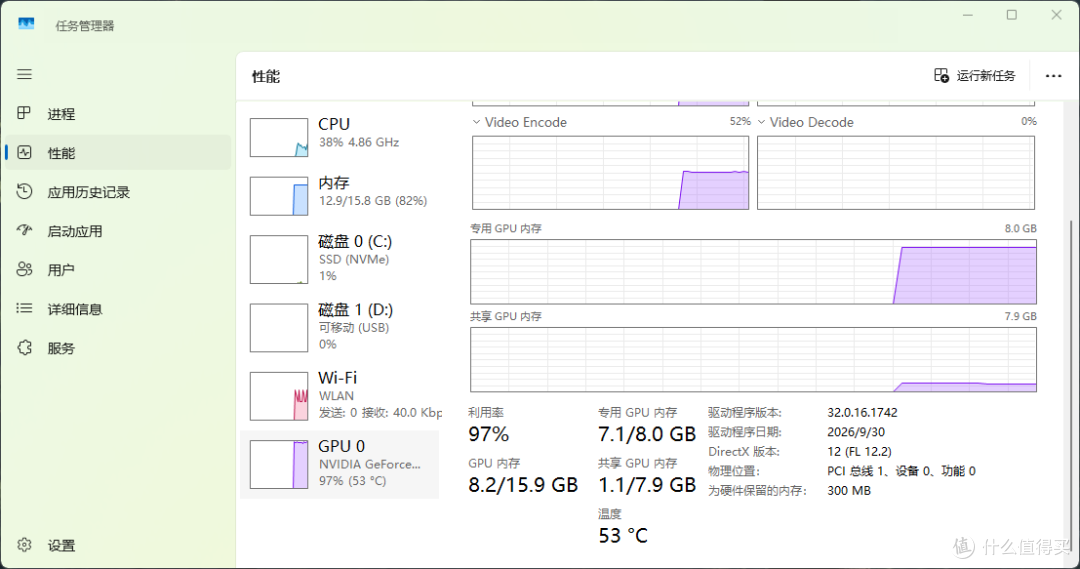Click the 300 MB reserved memory value
Viewport: 1080px width, 569px height.
(x=849, y=490)
